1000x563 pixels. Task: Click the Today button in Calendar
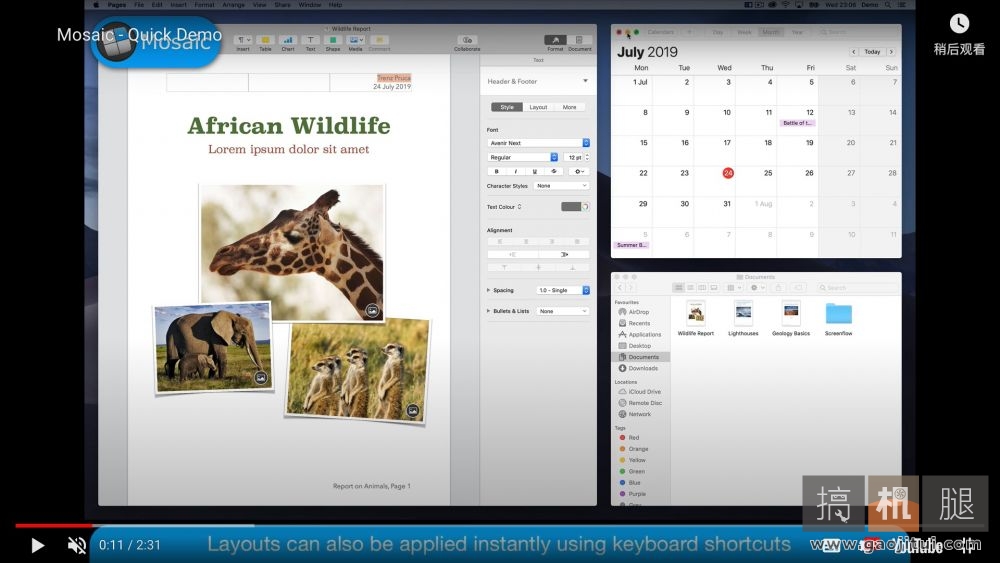pos(872,52)
